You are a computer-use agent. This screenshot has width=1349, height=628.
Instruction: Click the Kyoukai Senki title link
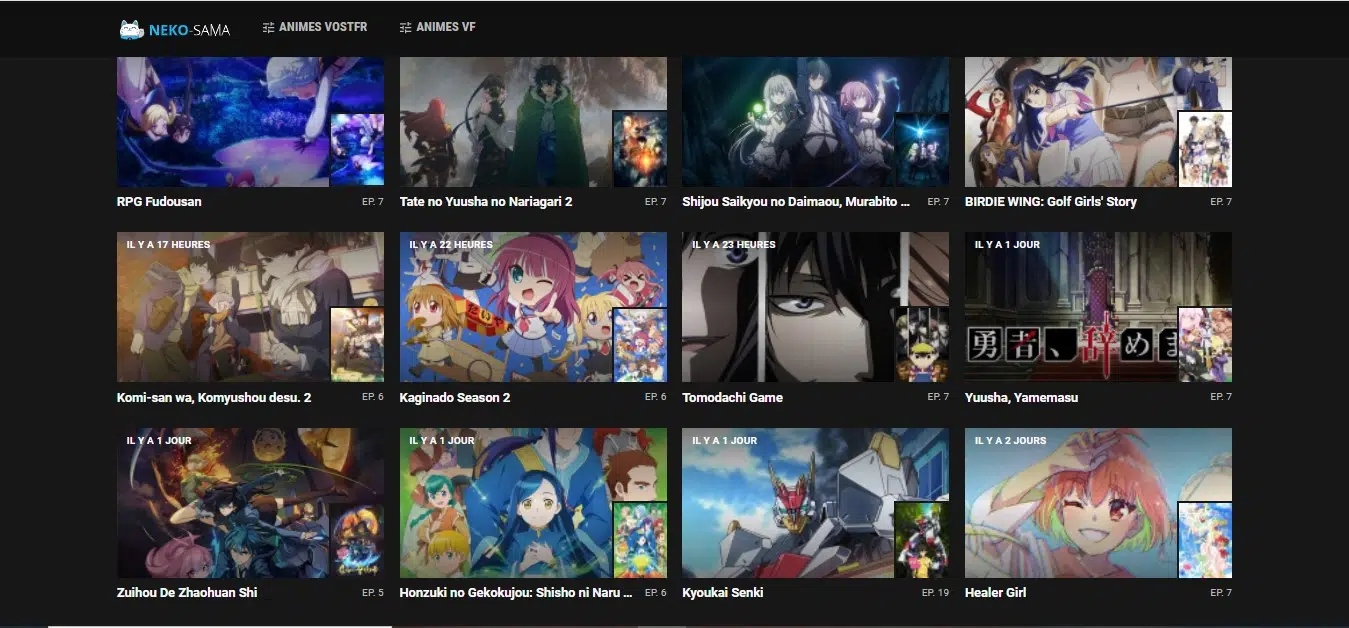coord(725,593)
